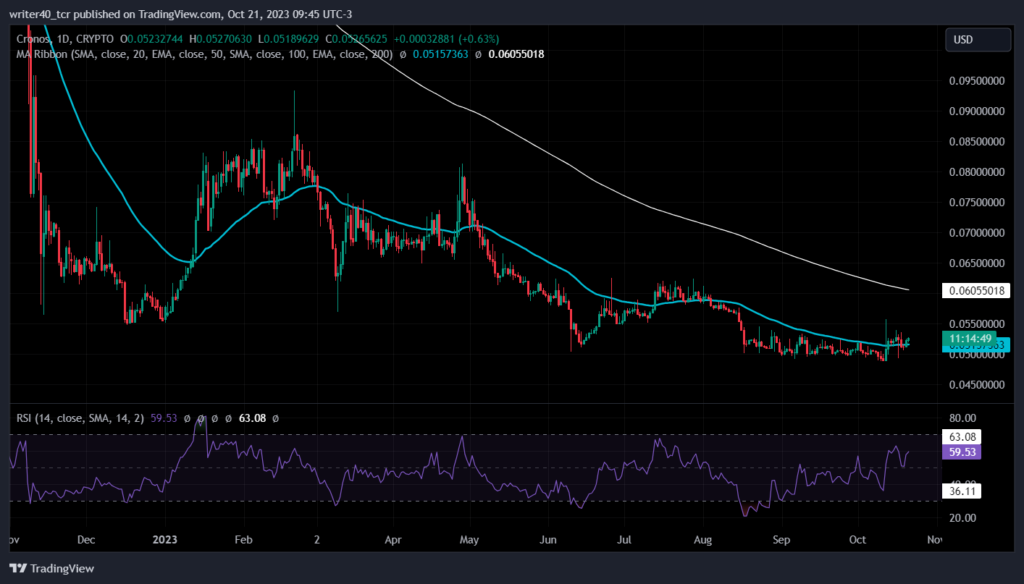Click the Dec label on time axis

click(86, 540)
